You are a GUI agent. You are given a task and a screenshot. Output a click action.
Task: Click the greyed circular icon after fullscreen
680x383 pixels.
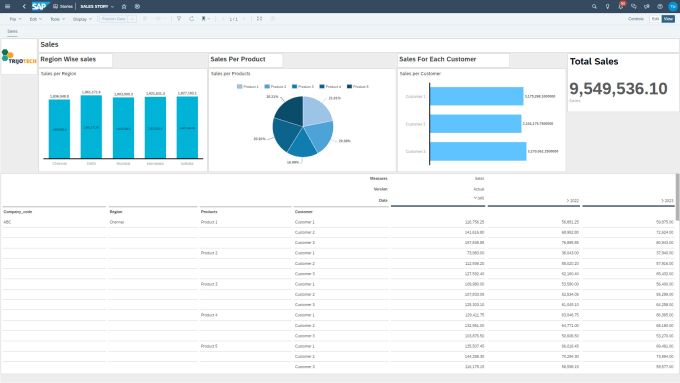click(272, 19)
